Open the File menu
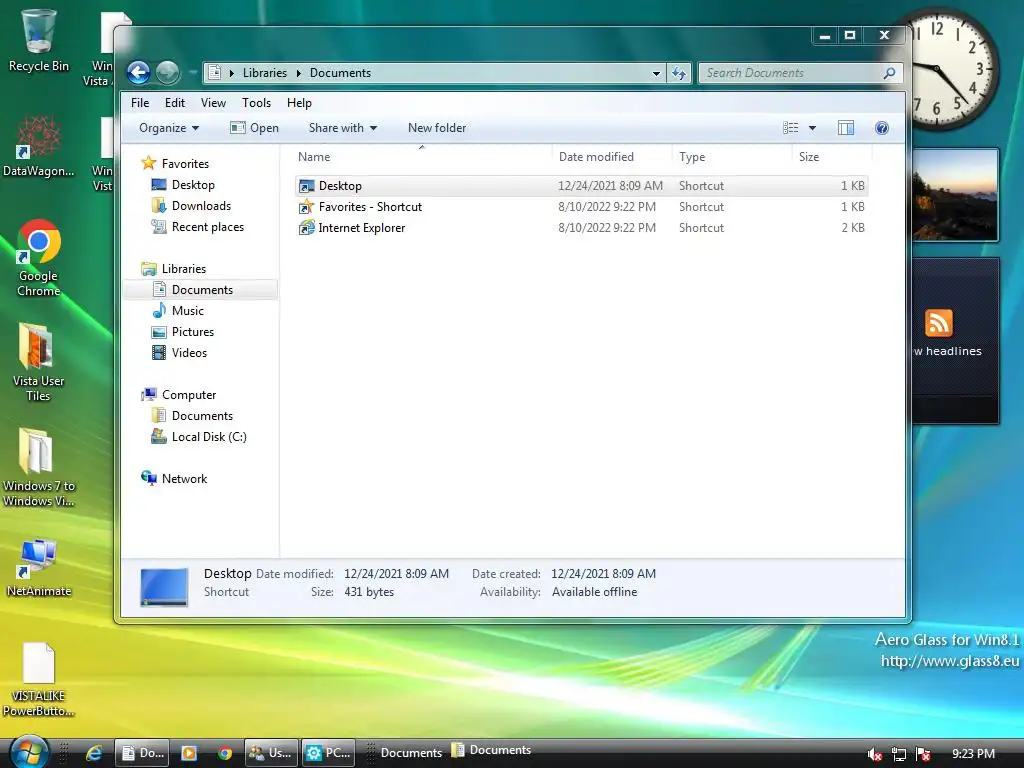 tap(140, 103)
